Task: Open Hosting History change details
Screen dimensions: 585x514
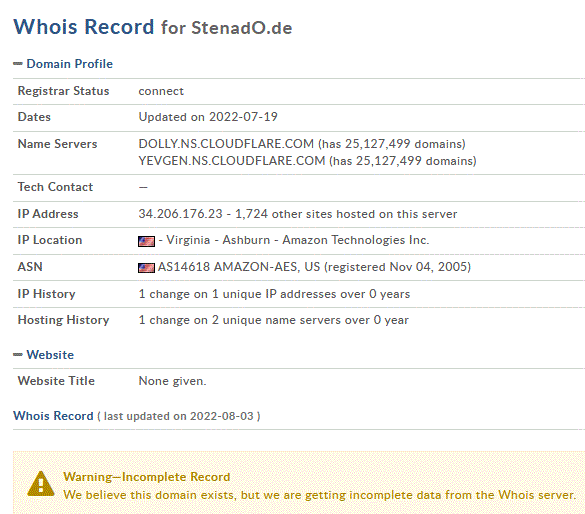Action: pos(273,320)
